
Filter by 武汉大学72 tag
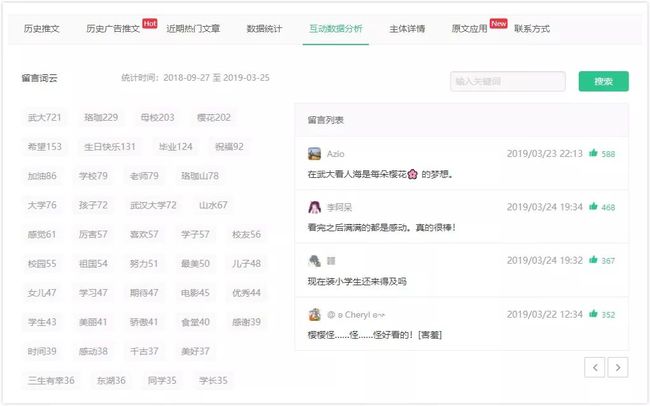(x=153, y=205)
